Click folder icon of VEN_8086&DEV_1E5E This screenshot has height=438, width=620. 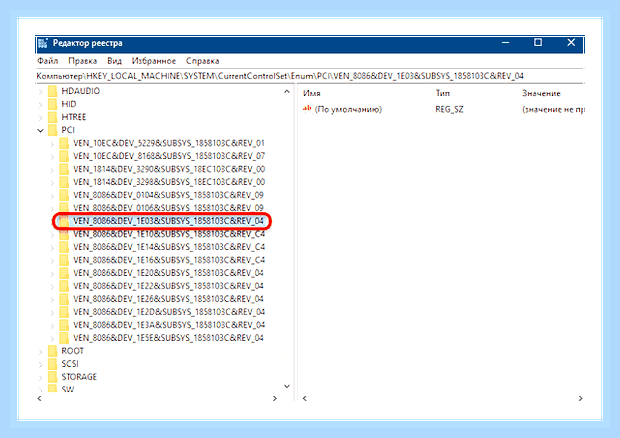(x=64, y=338)
